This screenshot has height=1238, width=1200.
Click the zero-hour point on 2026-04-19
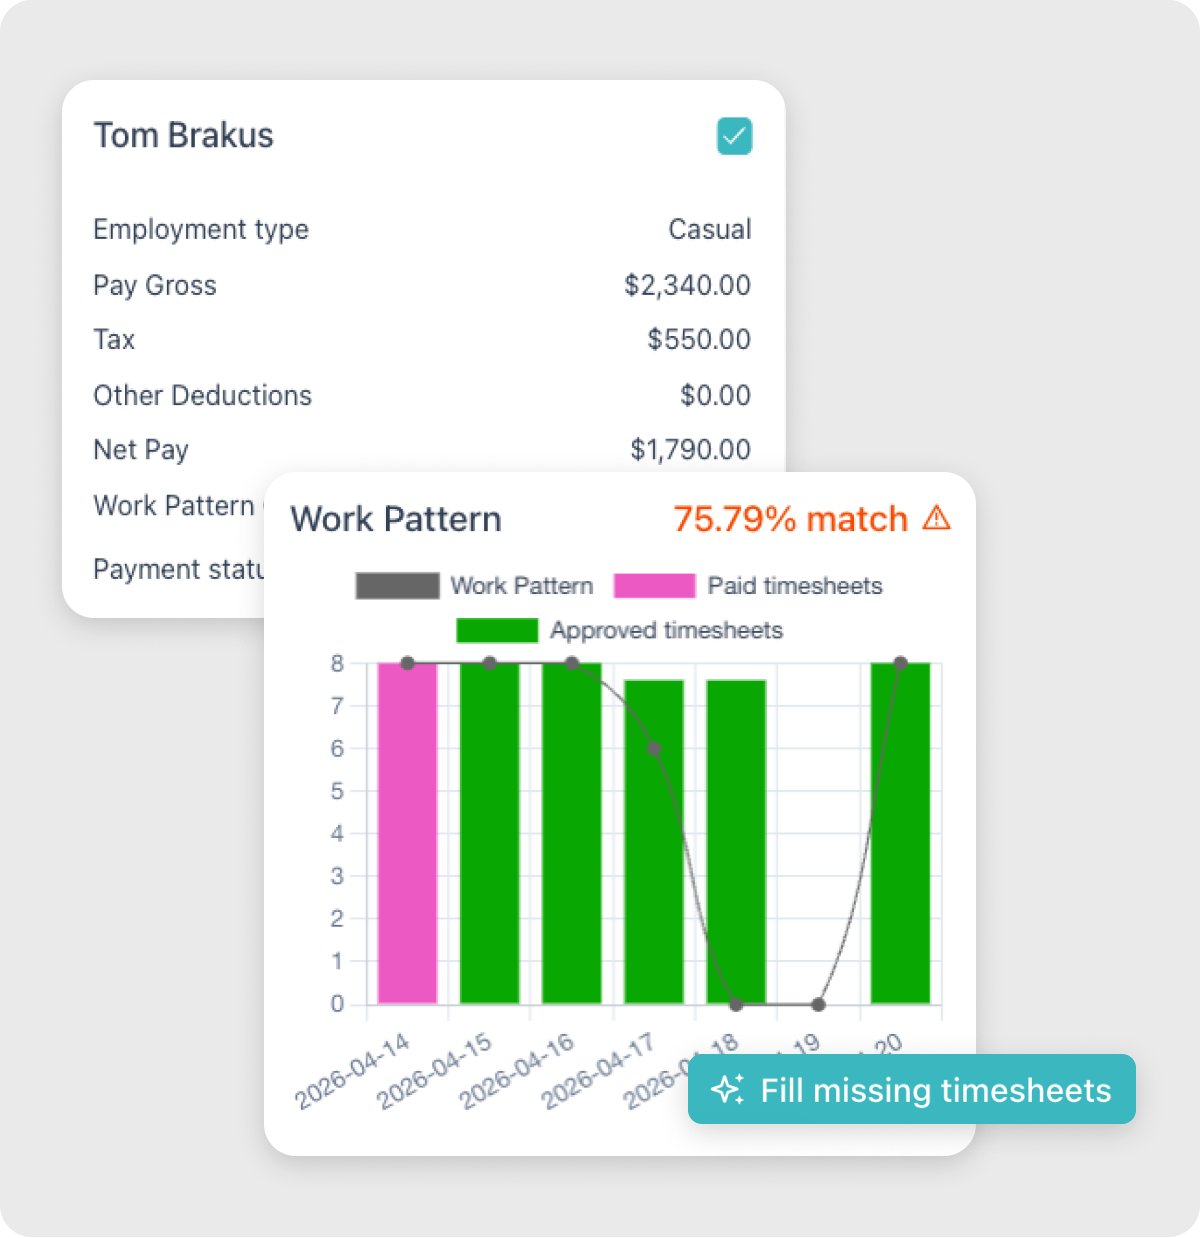(818, 1004)
